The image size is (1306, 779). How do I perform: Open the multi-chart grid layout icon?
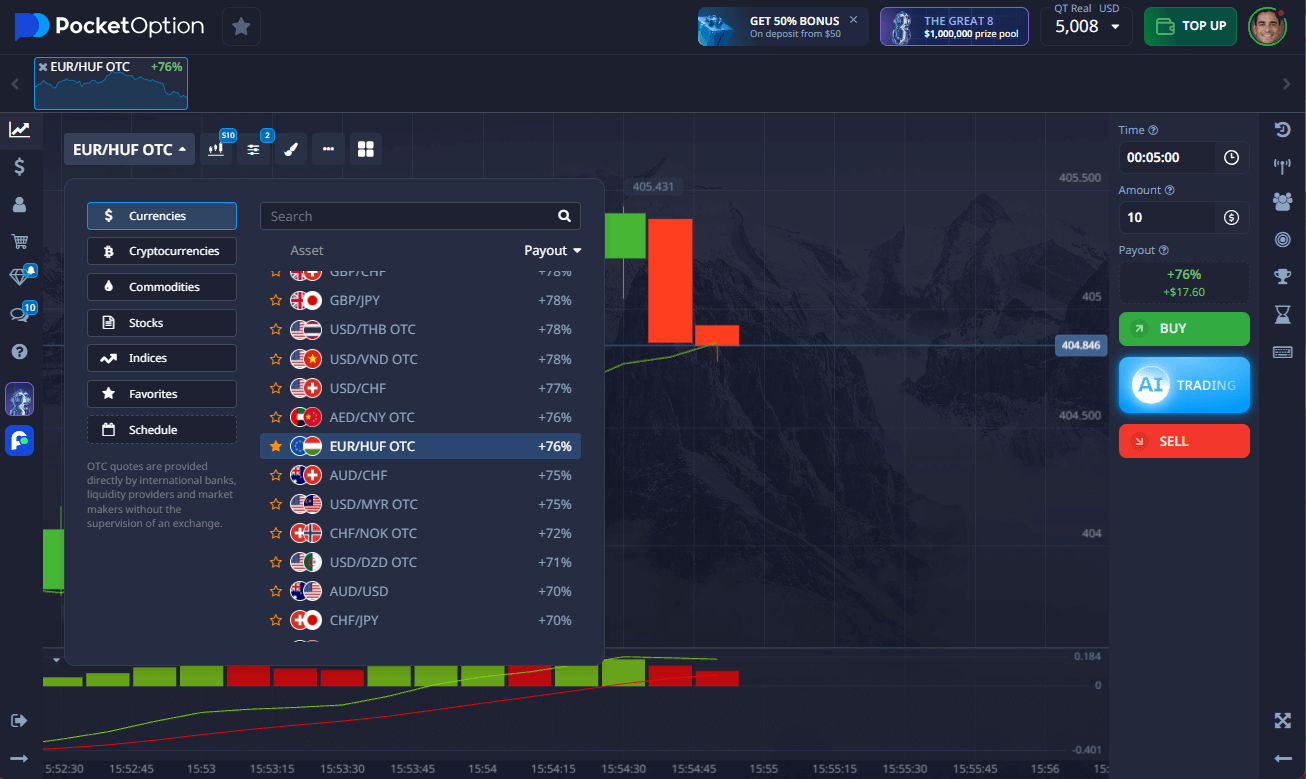pyautogui.click(x=365, y=150)
